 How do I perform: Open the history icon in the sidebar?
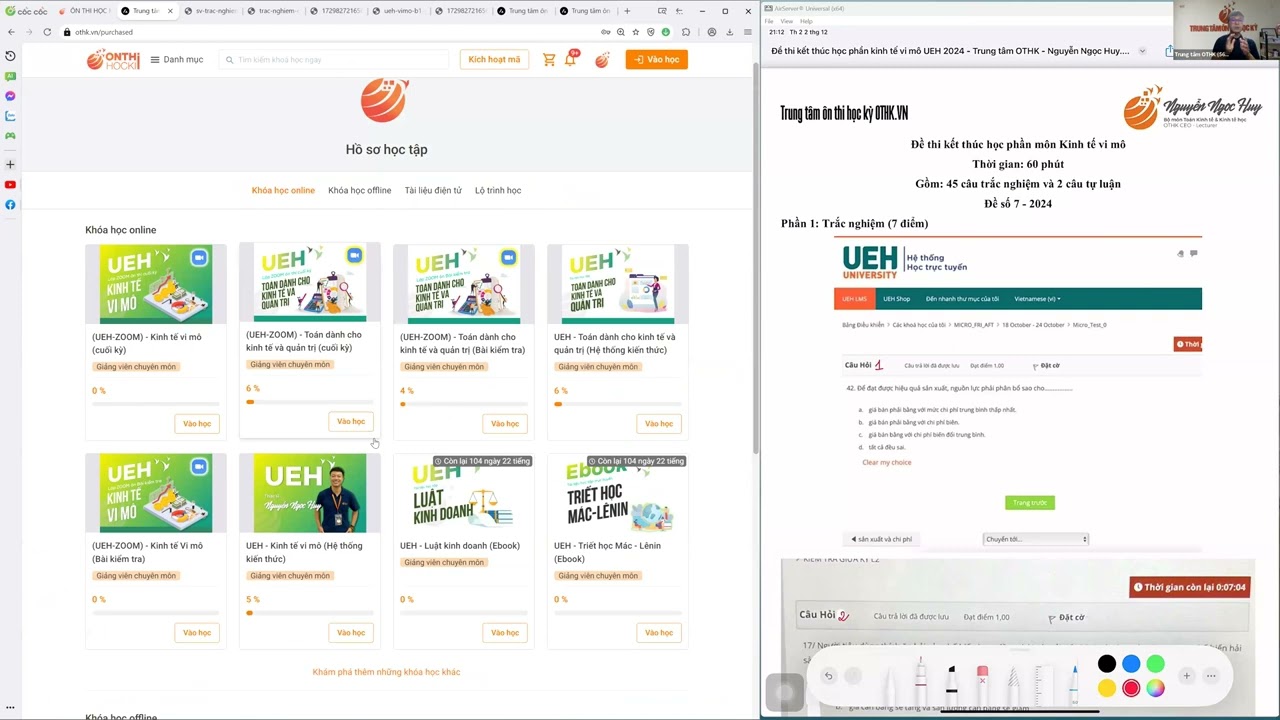pos(10,56)
